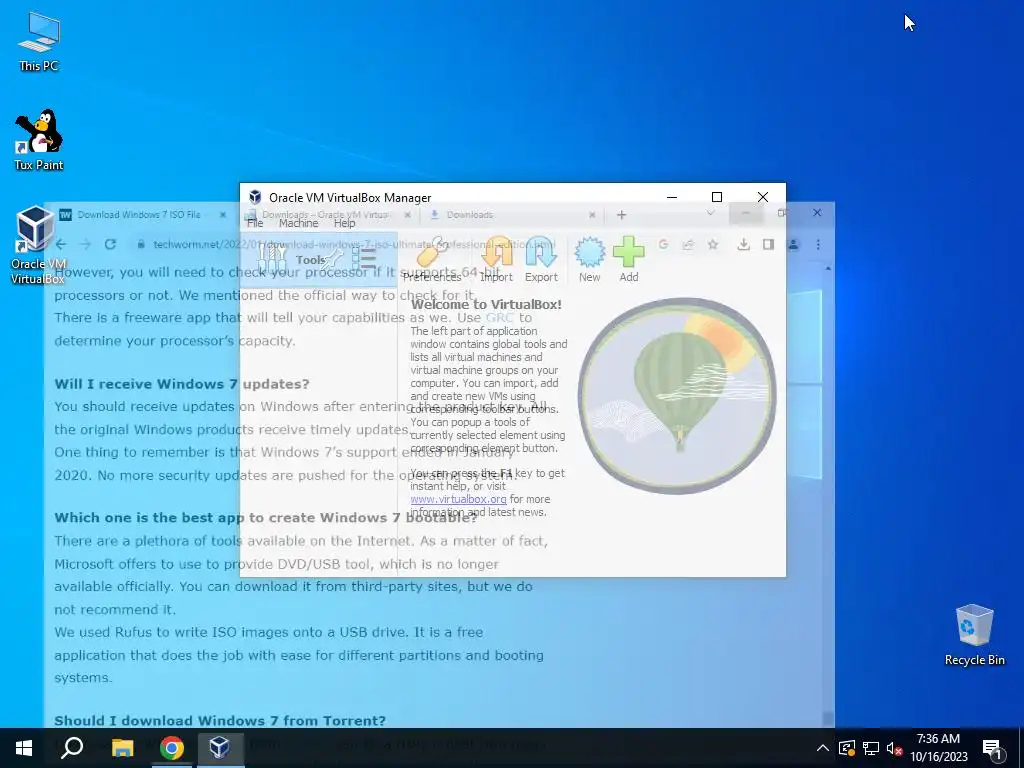Show hidden system tray icons

tap(823, 748)
